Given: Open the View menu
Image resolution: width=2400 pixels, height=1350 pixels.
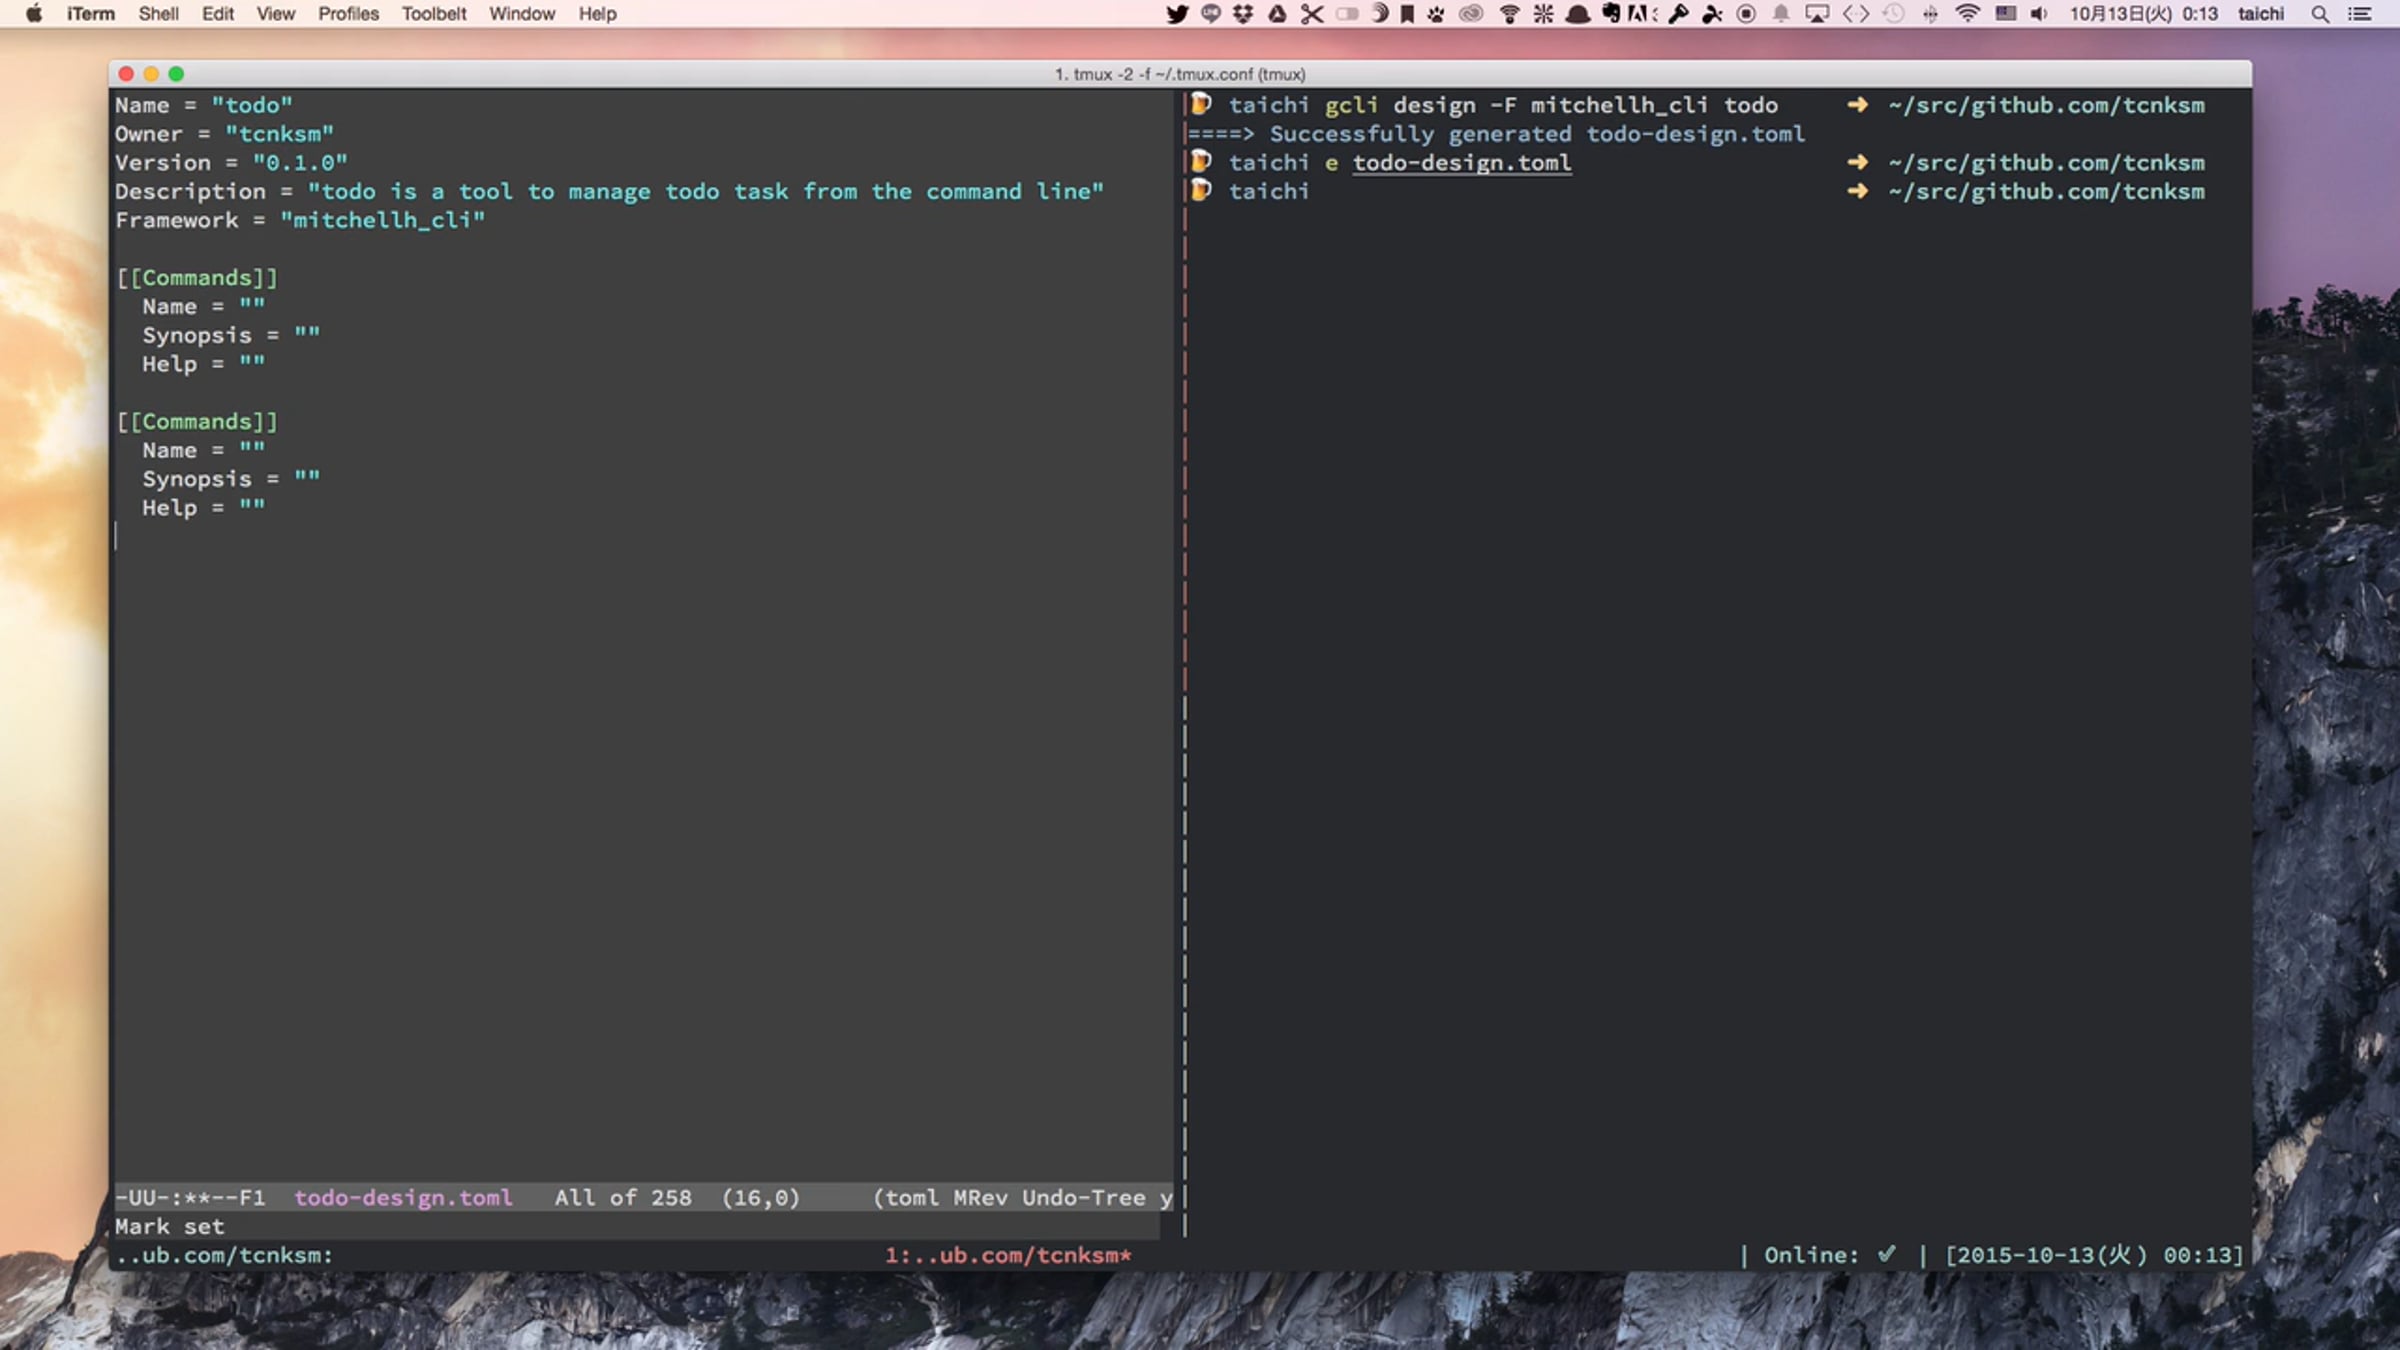Looking at the screenshot, I should pyautogui.click(x=275, y=14).
